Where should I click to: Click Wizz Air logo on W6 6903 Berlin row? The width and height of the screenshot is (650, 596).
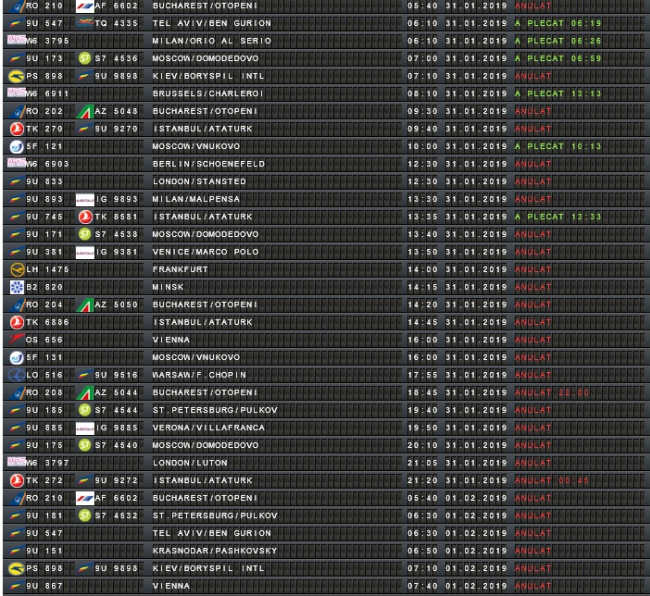click(16, 163)
